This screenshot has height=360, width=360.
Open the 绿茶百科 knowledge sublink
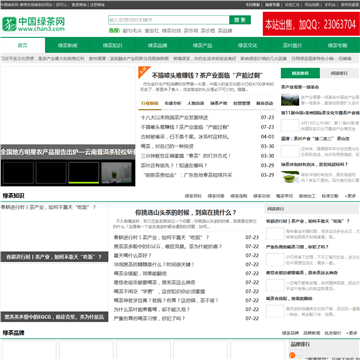[193, 196]
